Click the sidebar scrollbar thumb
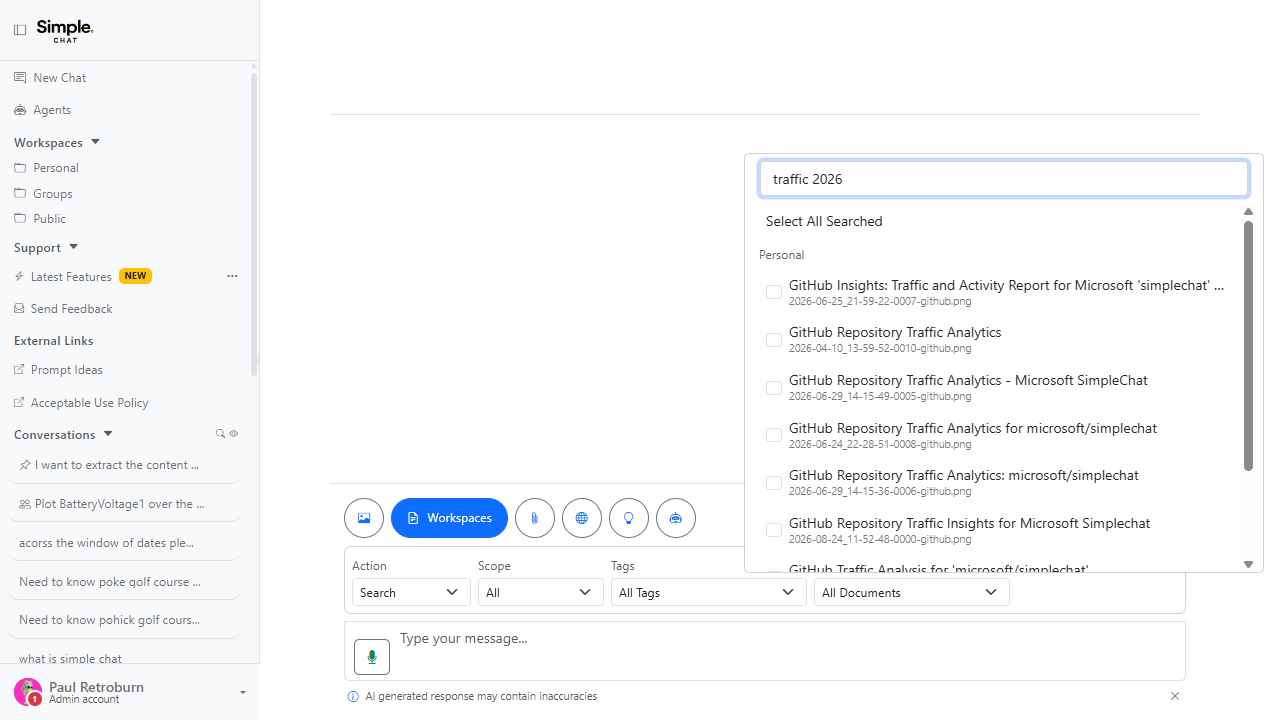Screen dimensions: 1280x720 [x=254, y=223]
